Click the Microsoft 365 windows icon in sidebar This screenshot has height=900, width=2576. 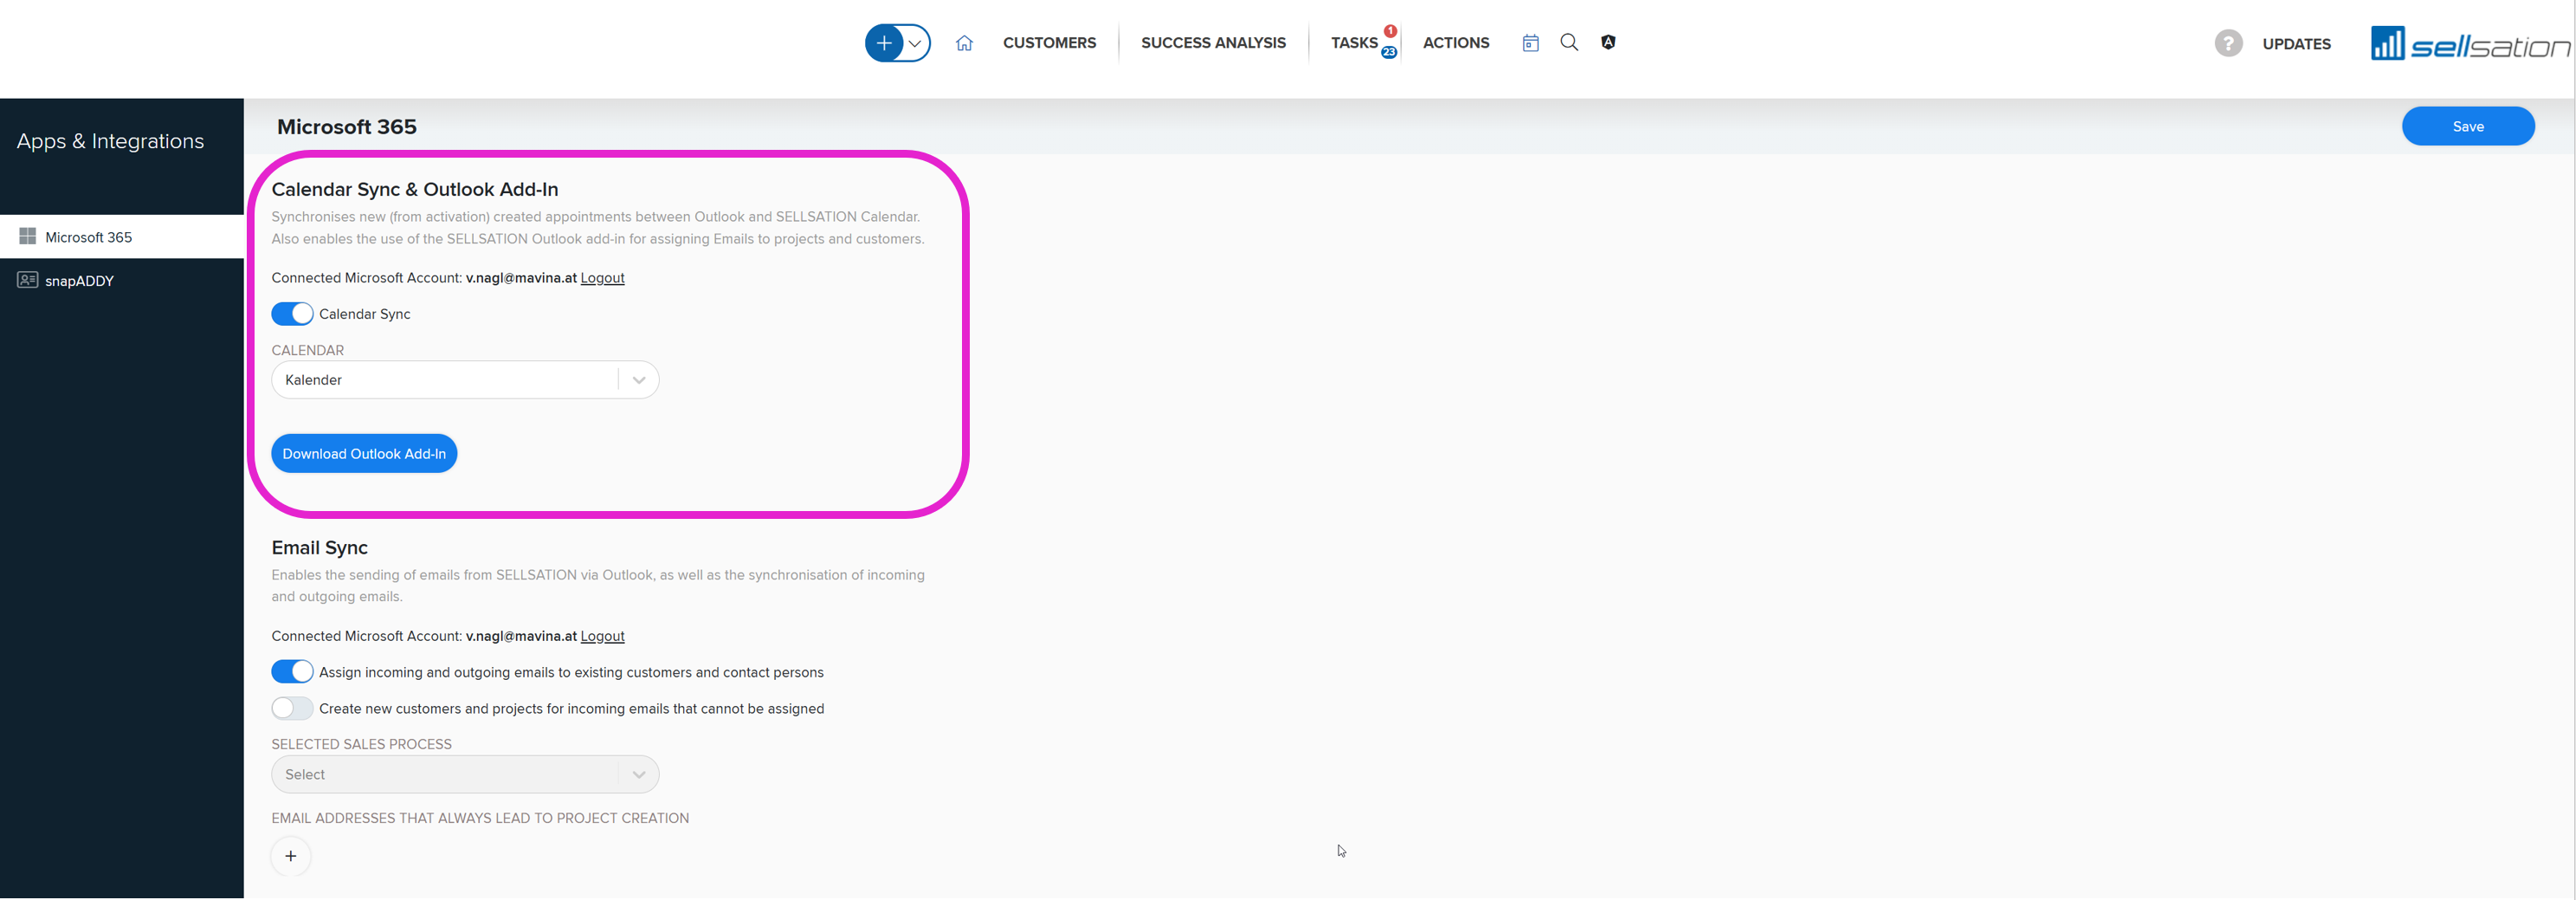27,237
